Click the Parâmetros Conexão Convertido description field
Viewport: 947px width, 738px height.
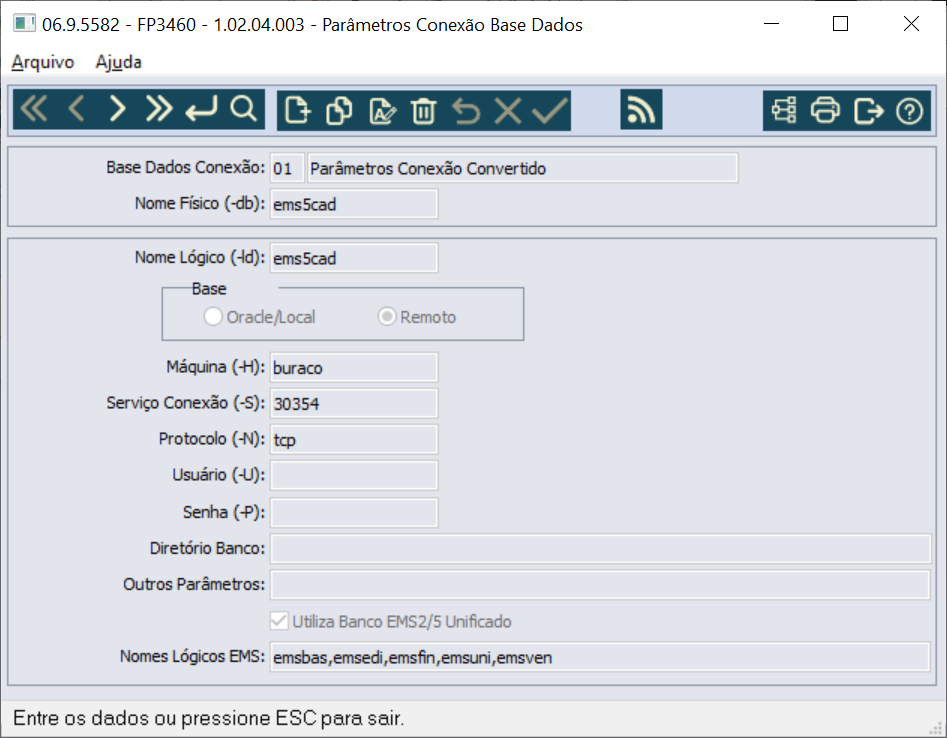pyautogui.click(x=522, y=168)
